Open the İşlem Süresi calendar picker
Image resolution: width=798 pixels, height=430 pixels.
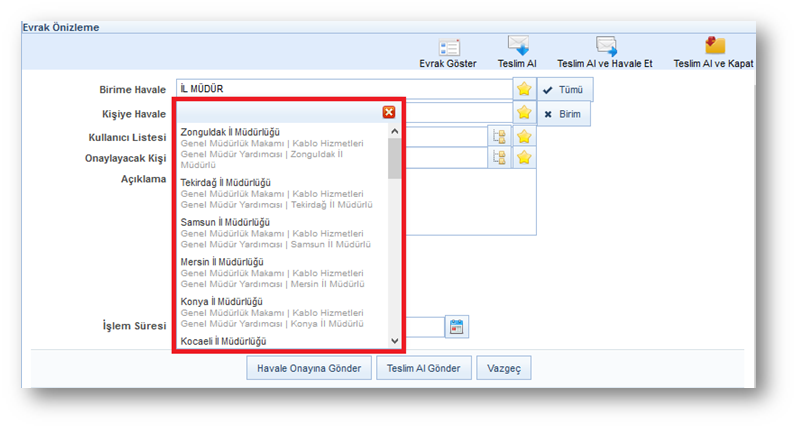[x=456, y=327]
